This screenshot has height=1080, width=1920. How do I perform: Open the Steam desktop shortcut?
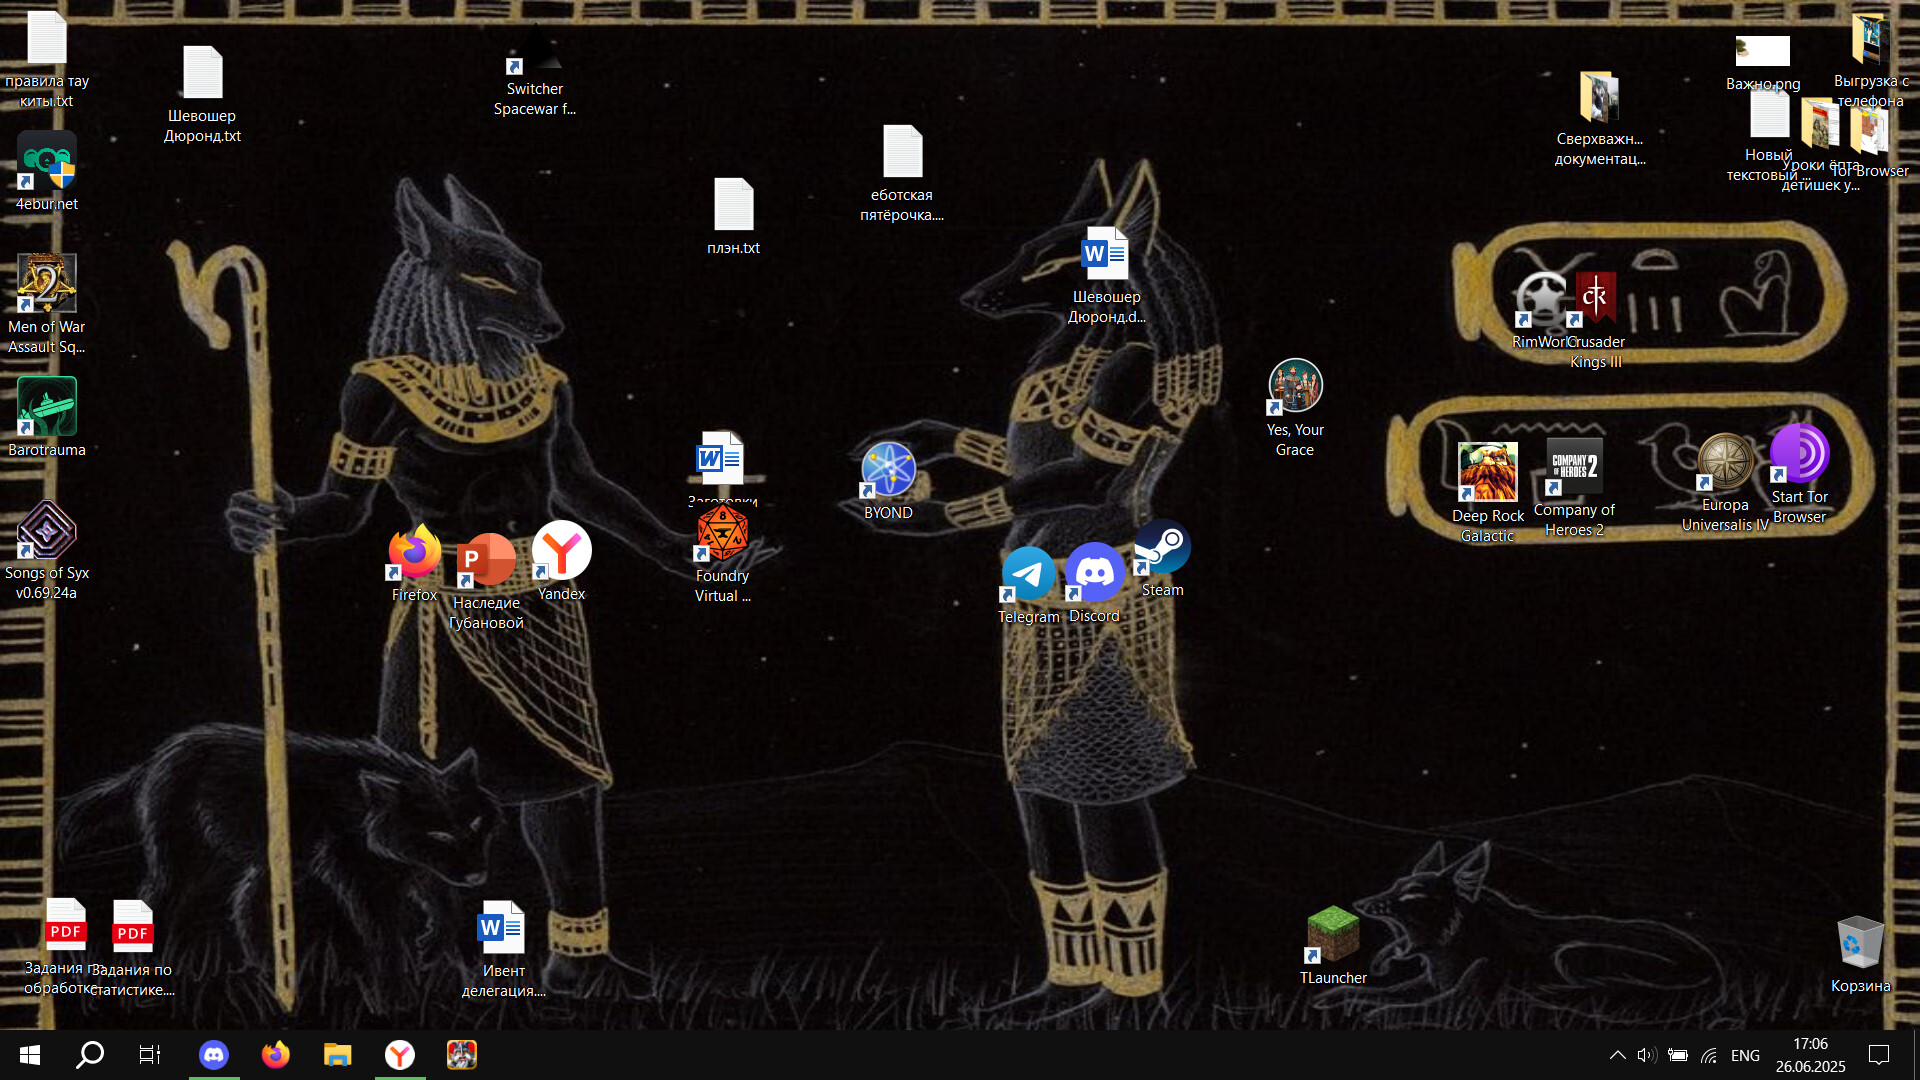coord(1162,548)
